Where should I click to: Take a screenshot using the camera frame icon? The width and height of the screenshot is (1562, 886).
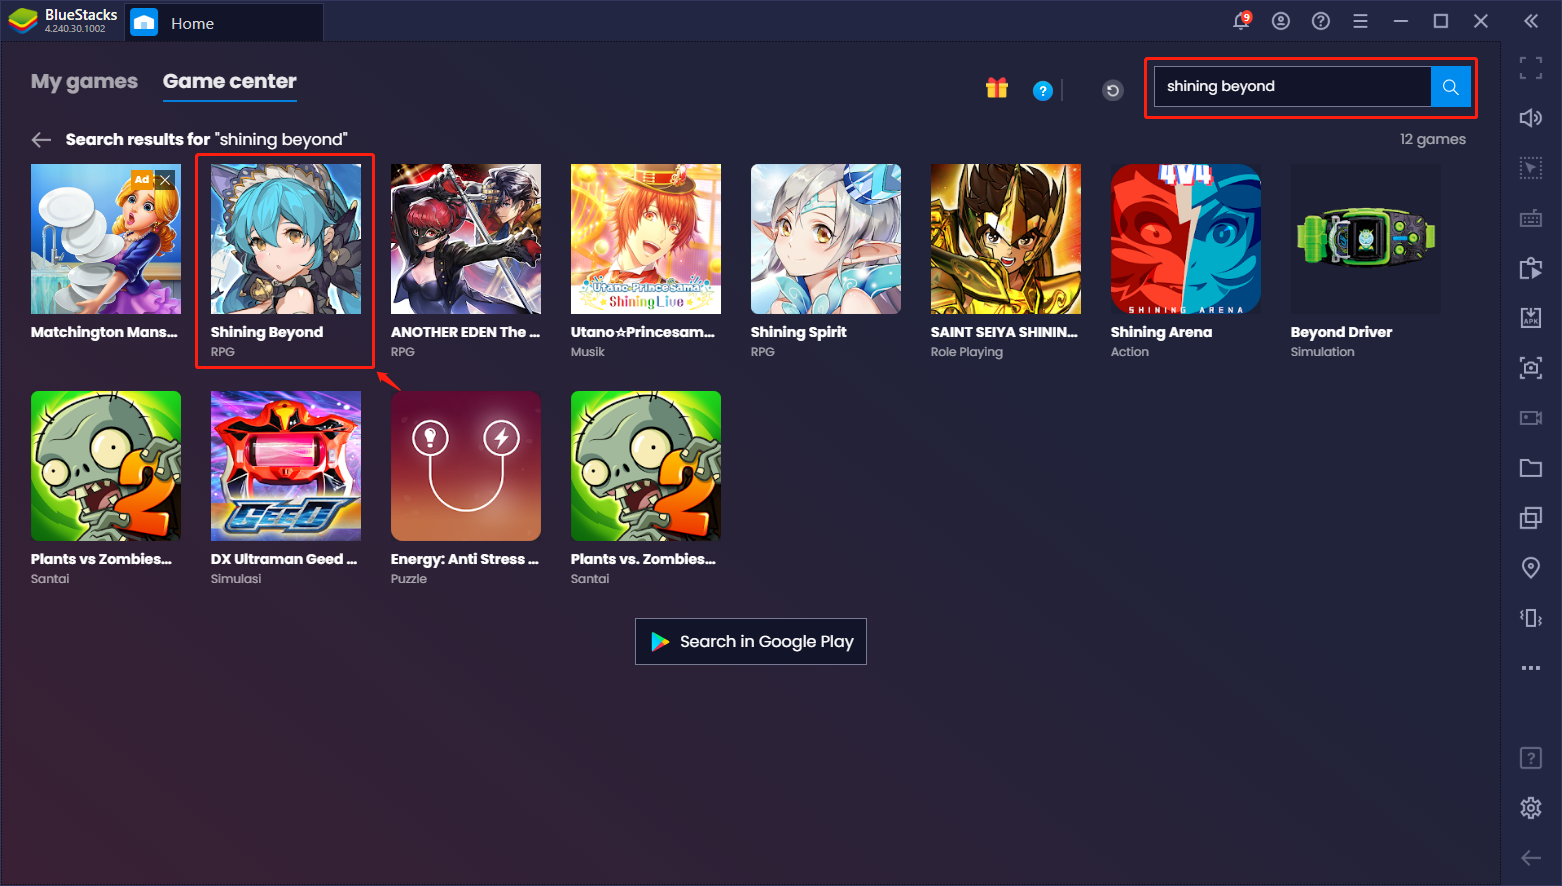1531,368
